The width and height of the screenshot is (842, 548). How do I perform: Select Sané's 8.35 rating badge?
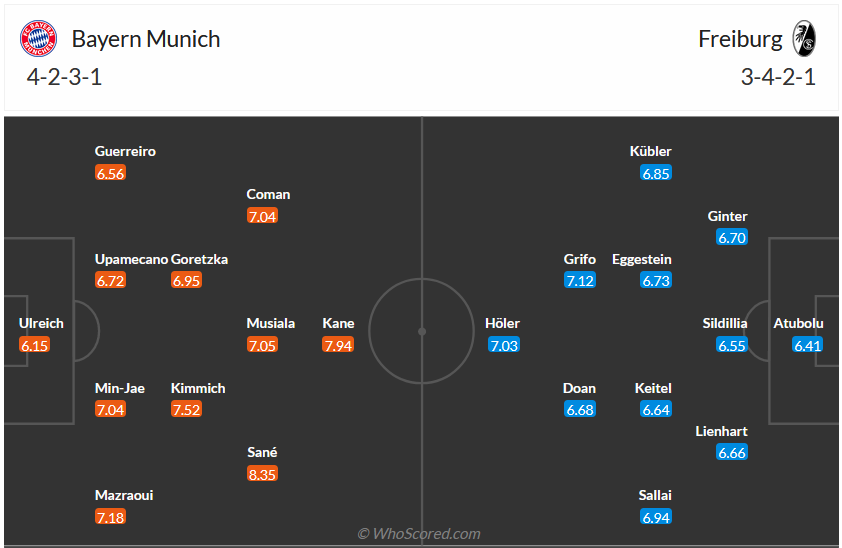click(262, 474)
